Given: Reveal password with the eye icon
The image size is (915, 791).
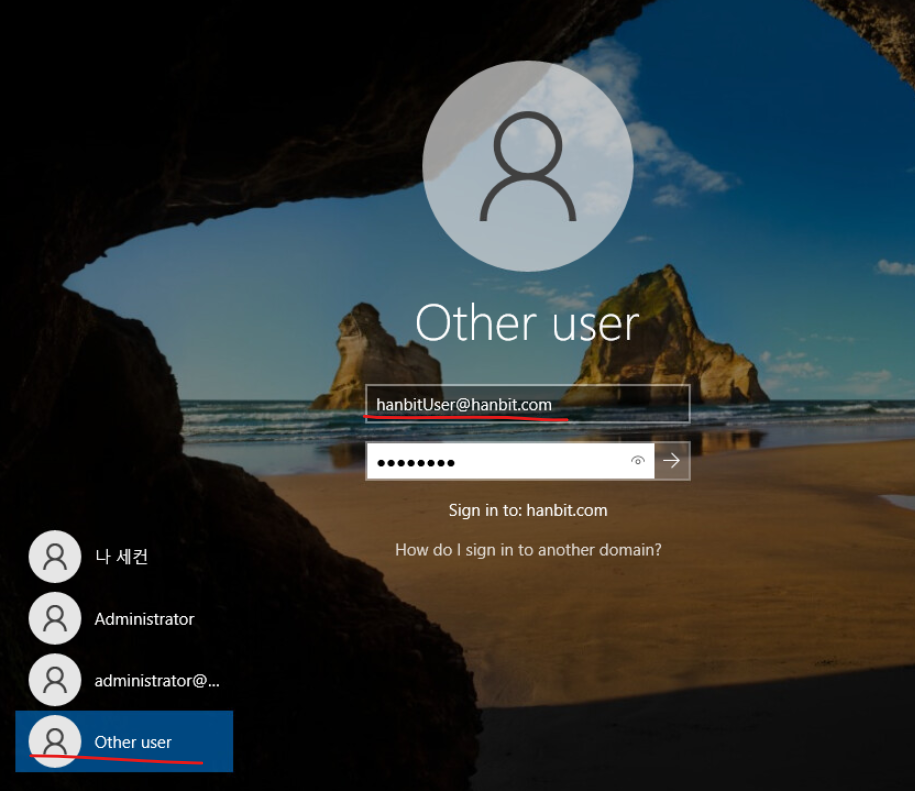Looking at the screenshot, I should coord(638,461).
